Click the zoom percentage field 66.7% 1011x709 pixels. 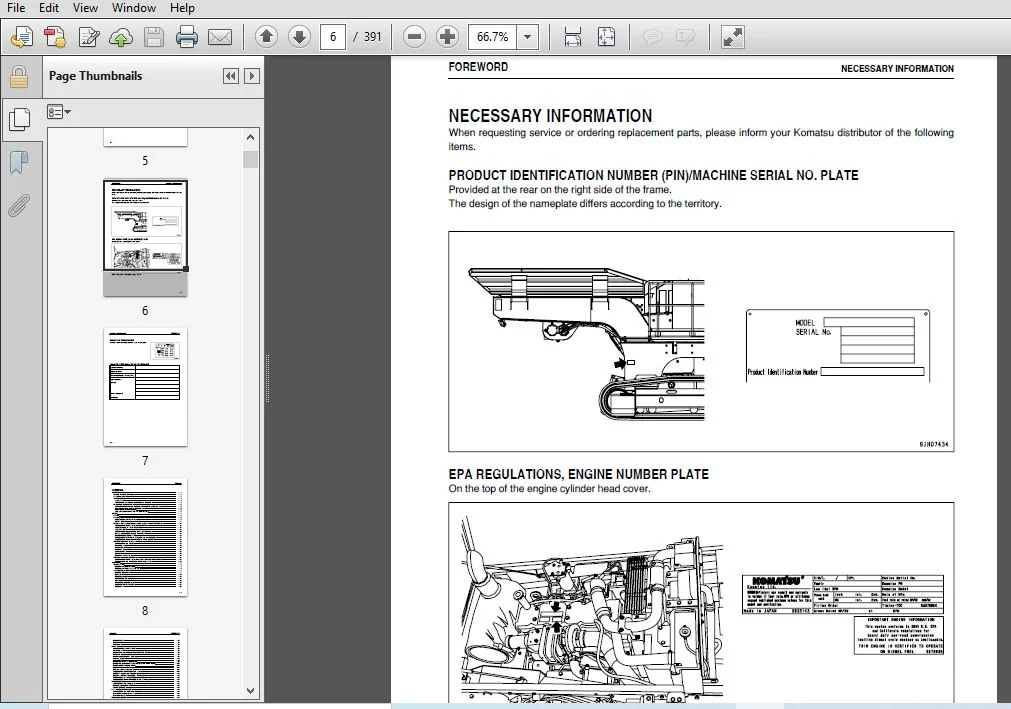[x=493, y=37]
